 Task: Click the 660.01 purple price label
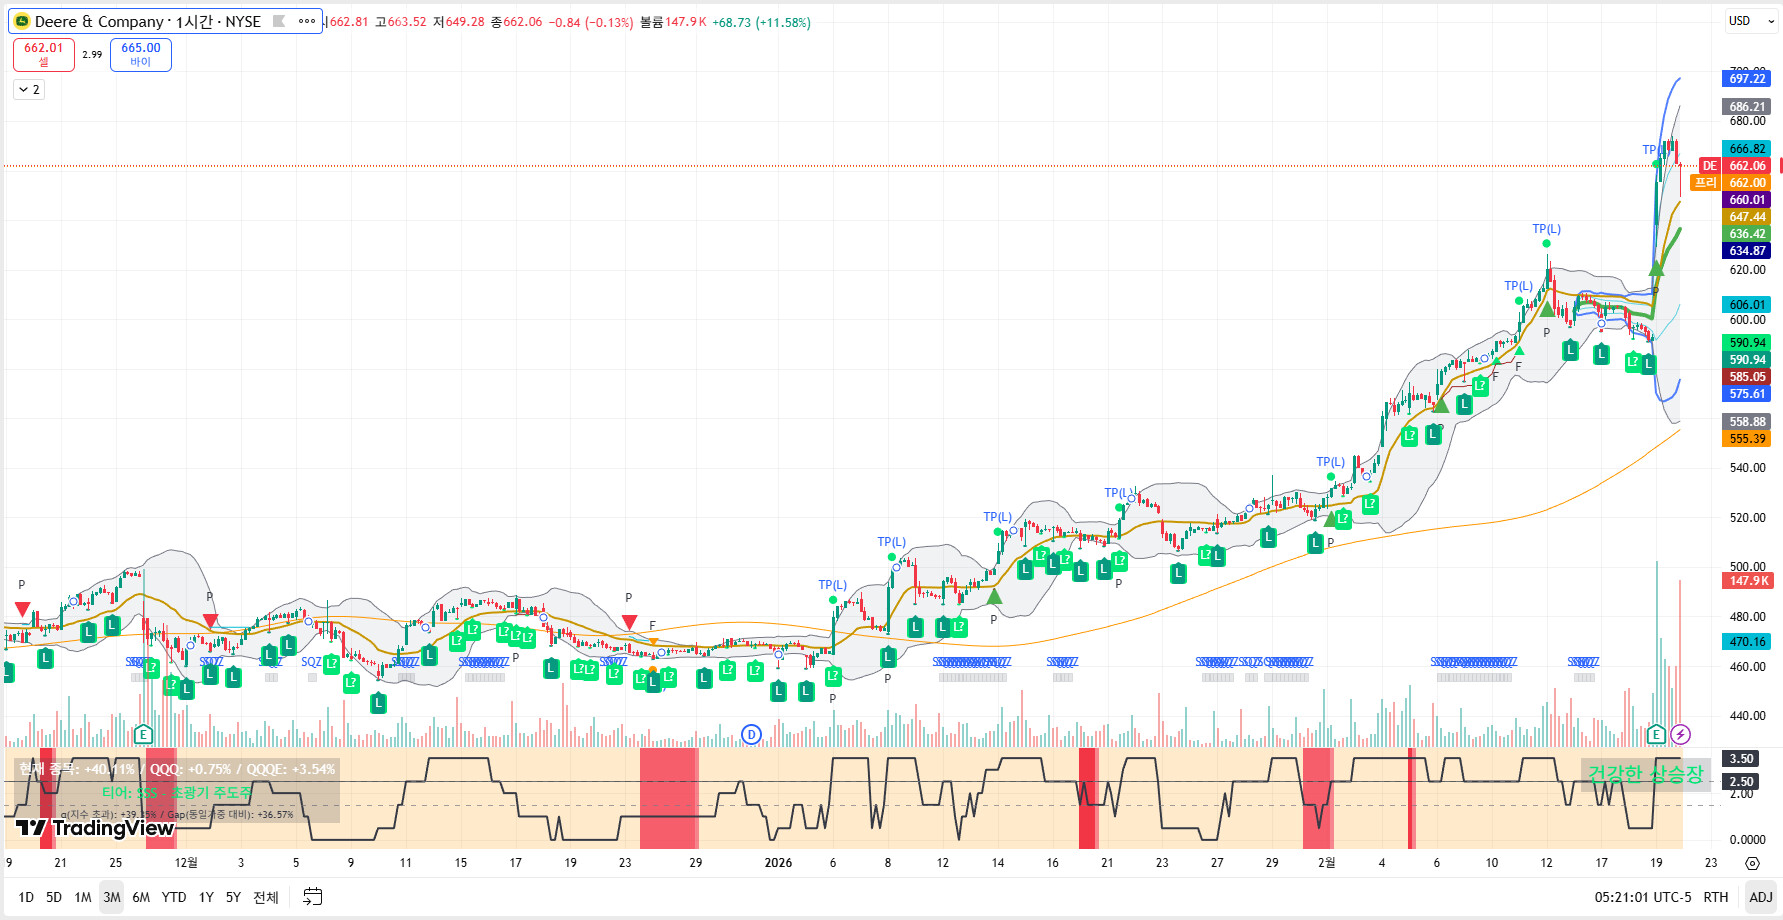pyautogui.click(x=1747, y=200)
